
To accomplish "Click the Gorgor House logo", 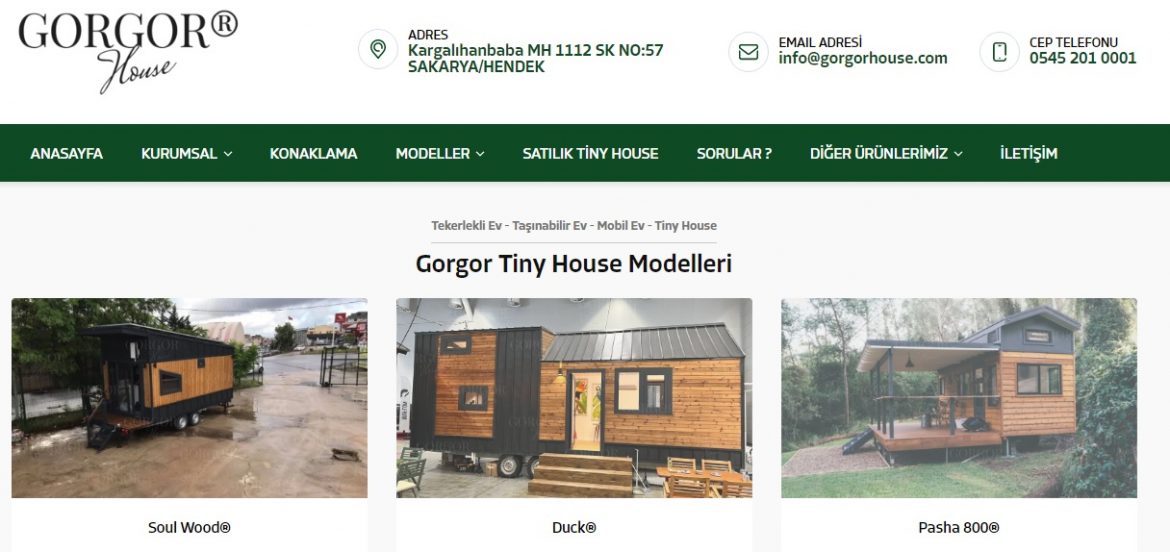I will (128, 51).
